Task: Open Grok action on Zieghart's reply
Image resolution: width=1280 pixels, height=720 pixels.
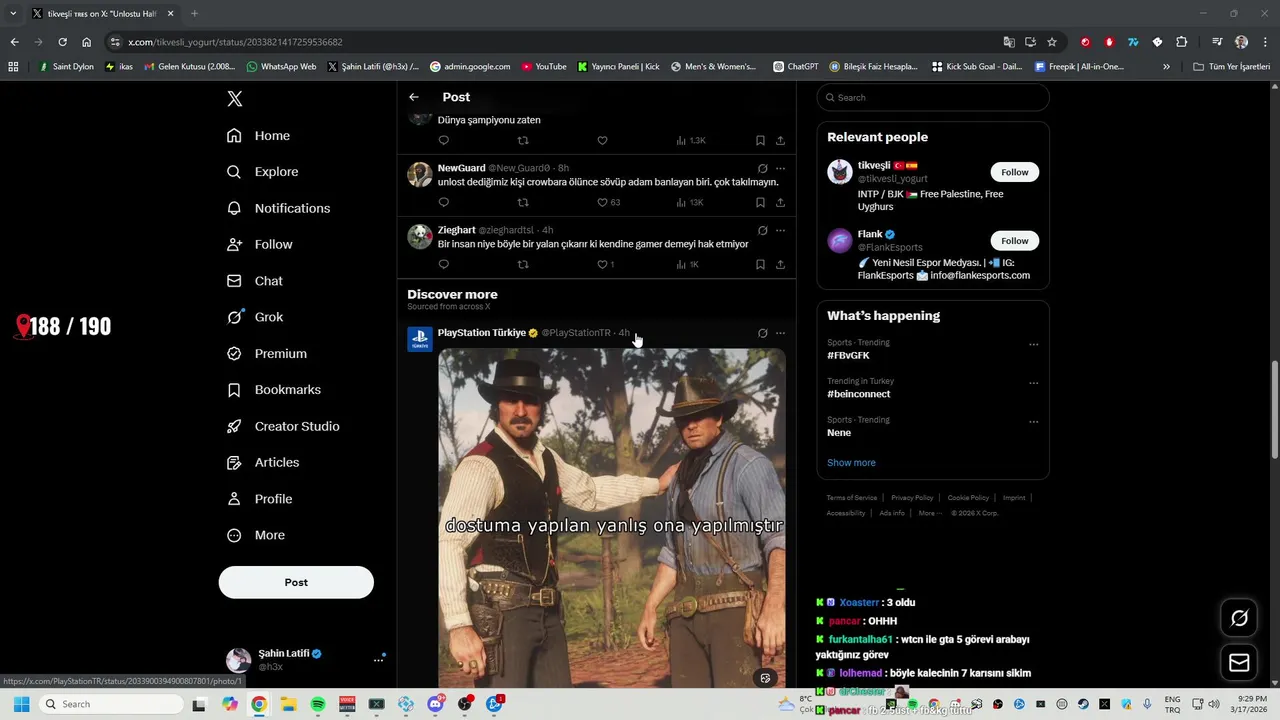Action: click(x=762, y=230)
